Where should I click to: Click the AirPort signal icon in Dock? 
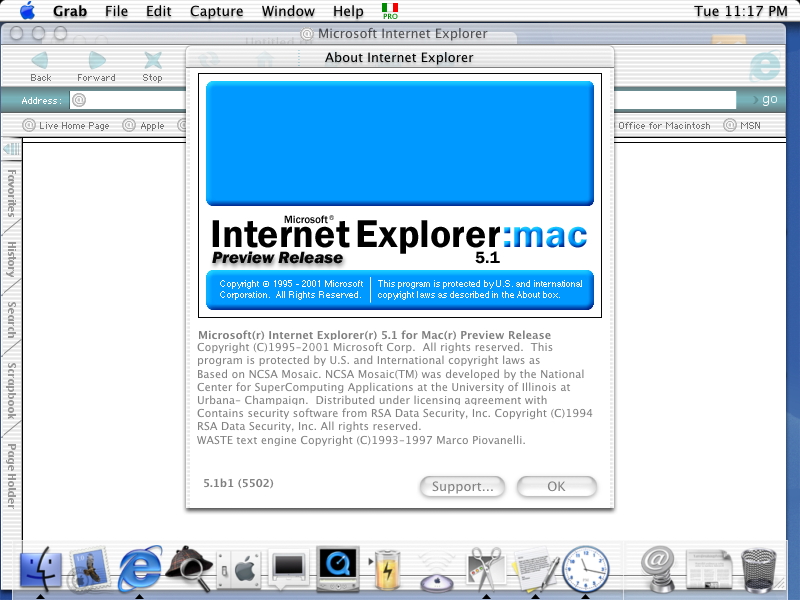tap(437, 572)
